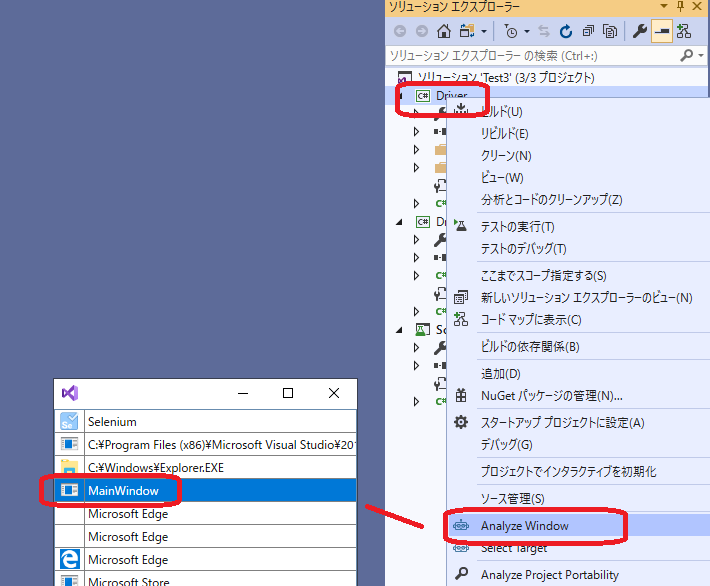Screen dimensions: 710x586
Task: Click the NuGet パッケージの管理(N) package icon
Action: pyautogui.click(x=461, y=395)
